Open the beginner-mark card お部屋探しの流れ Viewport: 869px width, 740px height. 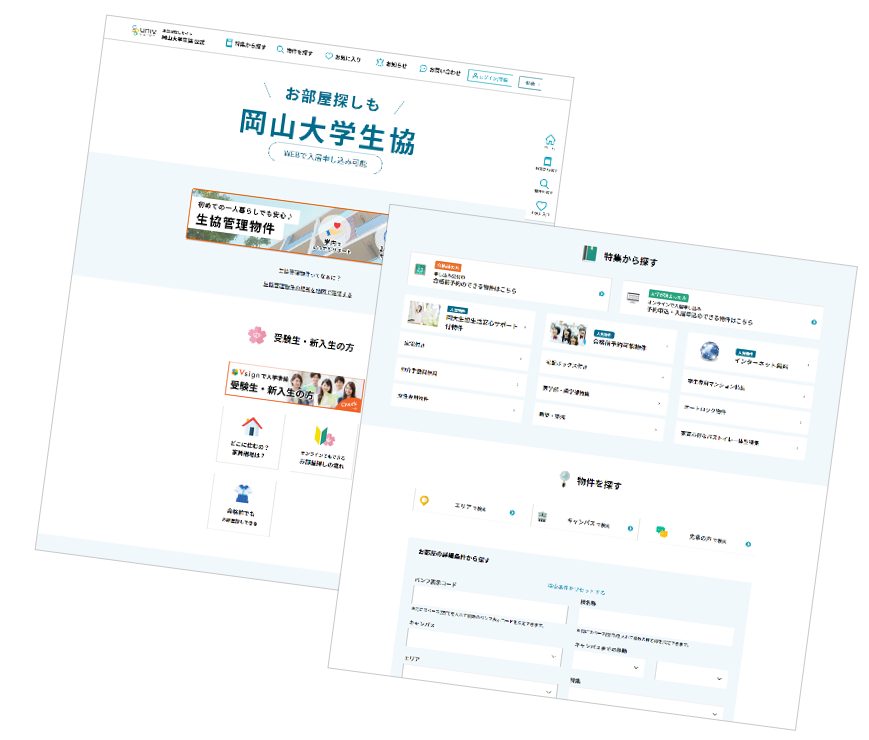click(323, 448)
